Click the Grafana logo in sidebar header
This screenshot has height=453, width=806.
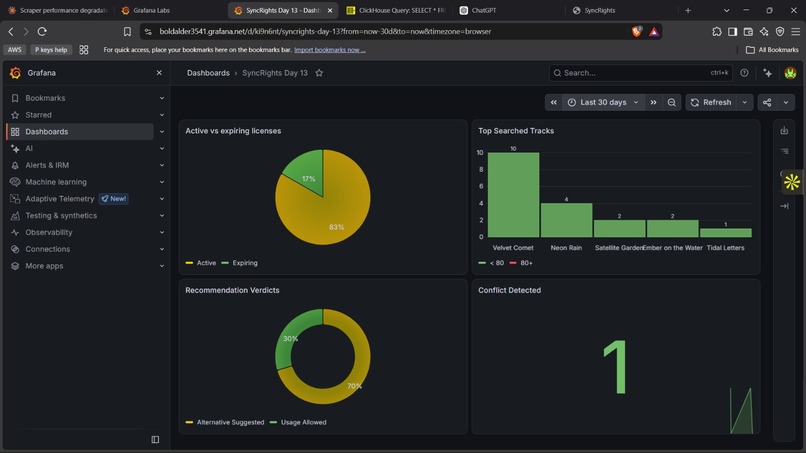15,73
